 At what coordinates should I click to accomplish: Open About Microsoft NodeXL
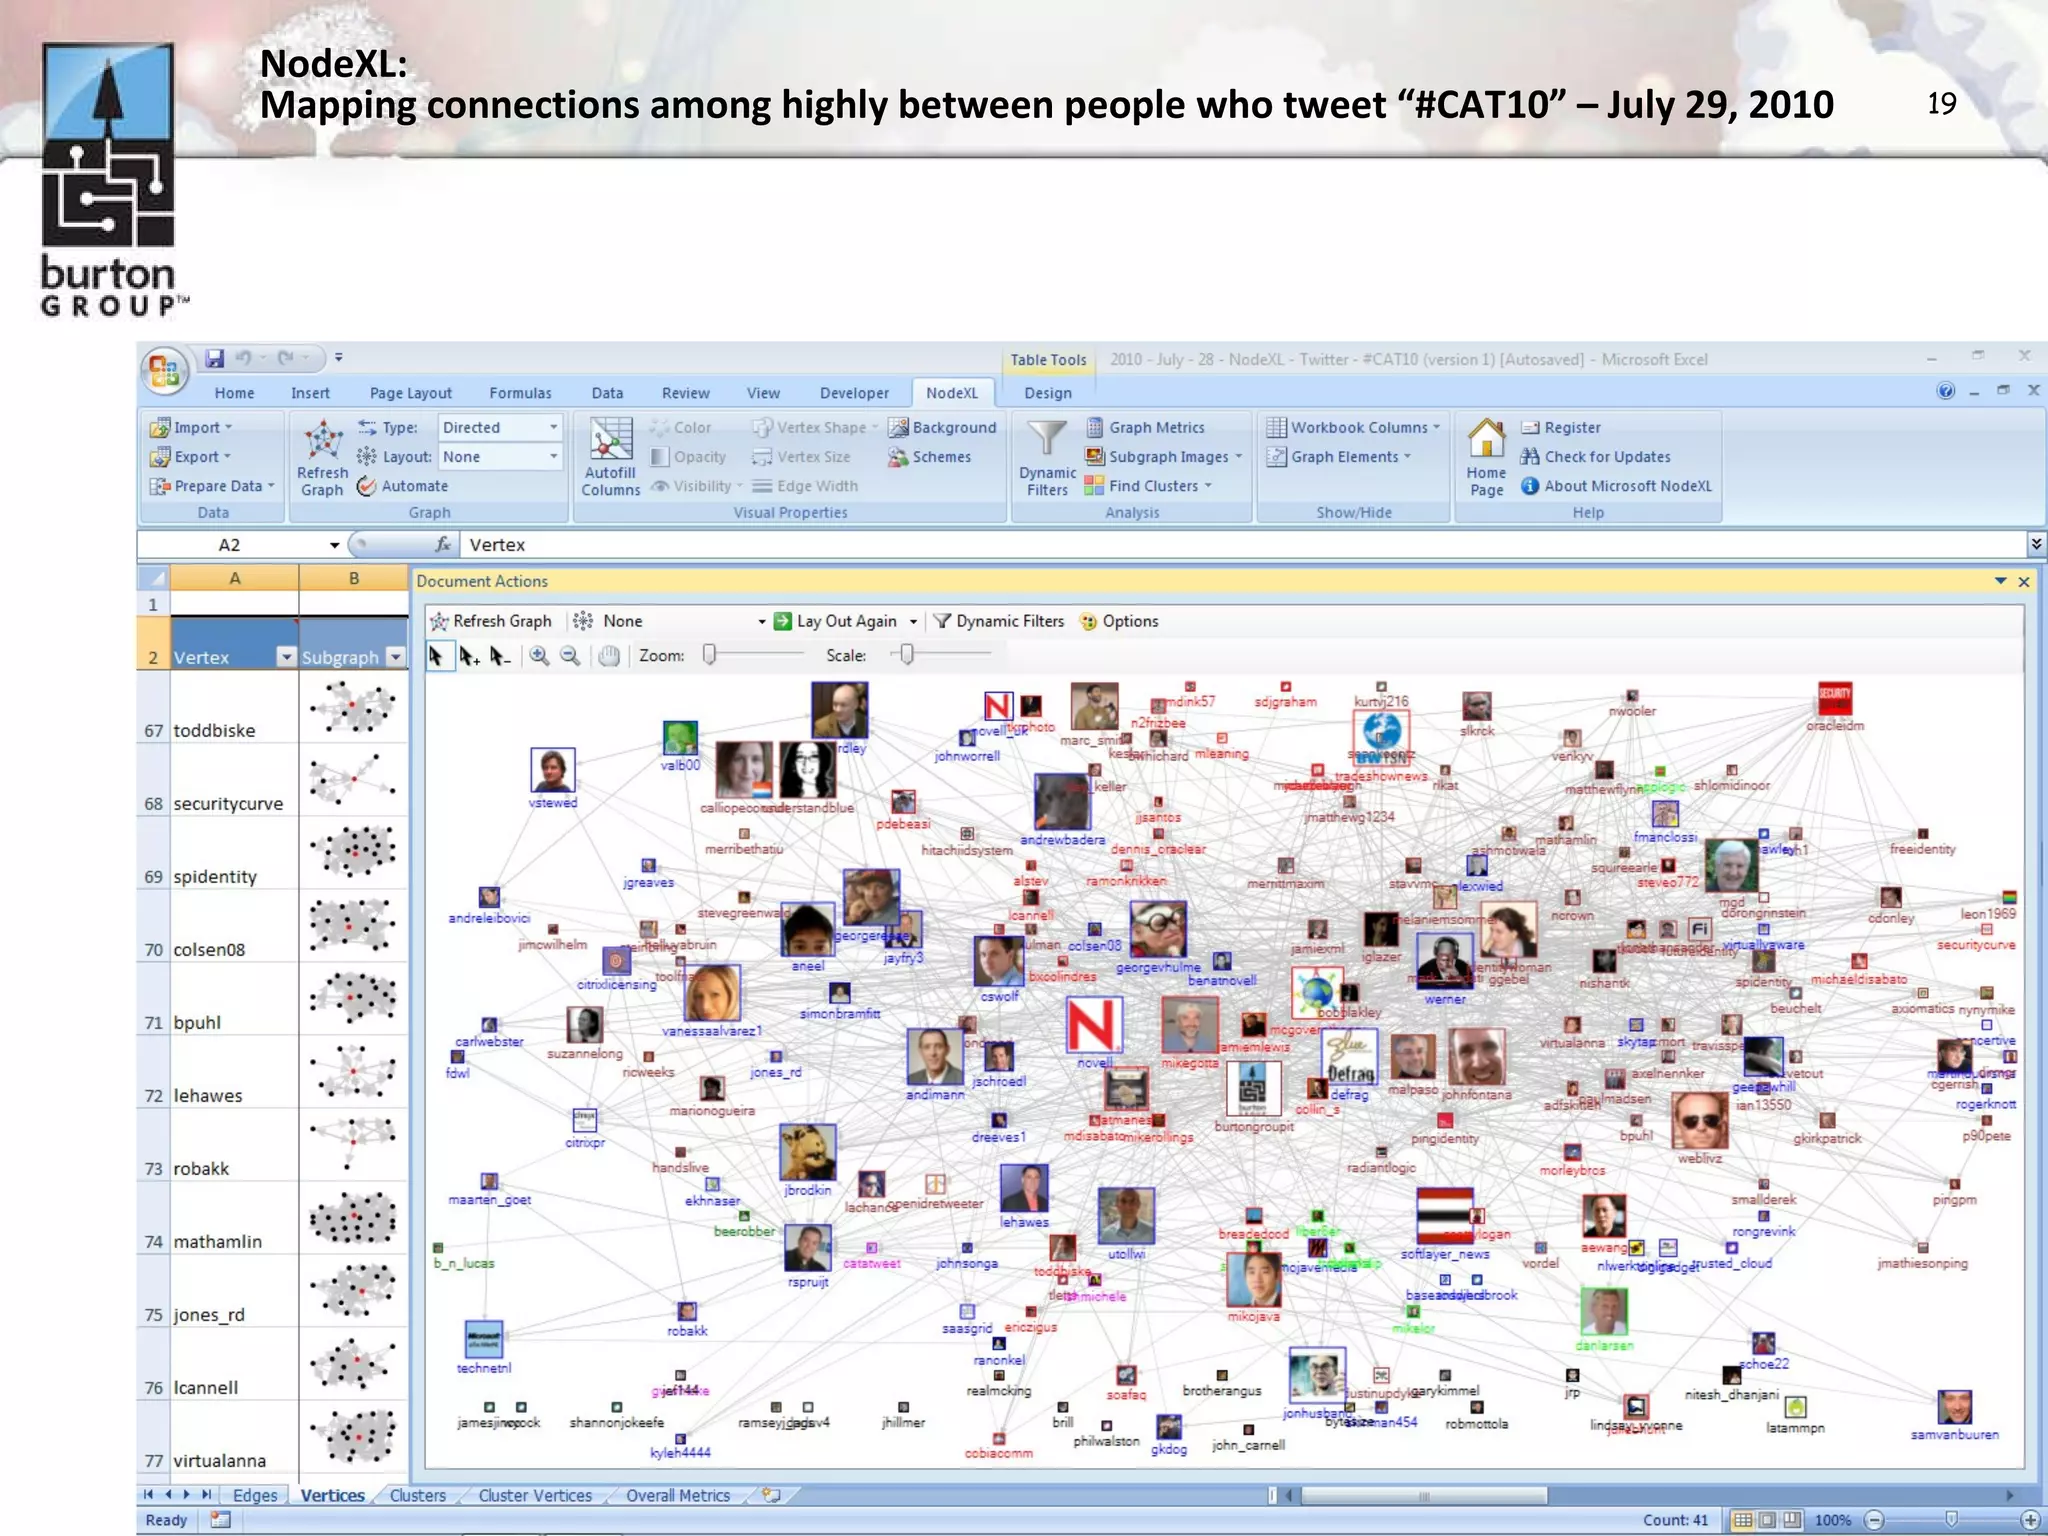(1616, 486)
